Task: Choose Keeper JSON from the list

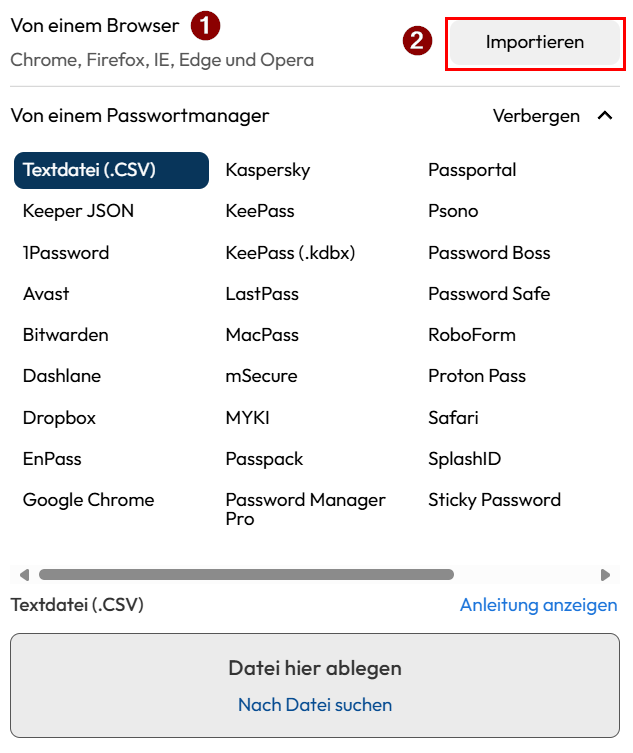Action: click(78, 211)
